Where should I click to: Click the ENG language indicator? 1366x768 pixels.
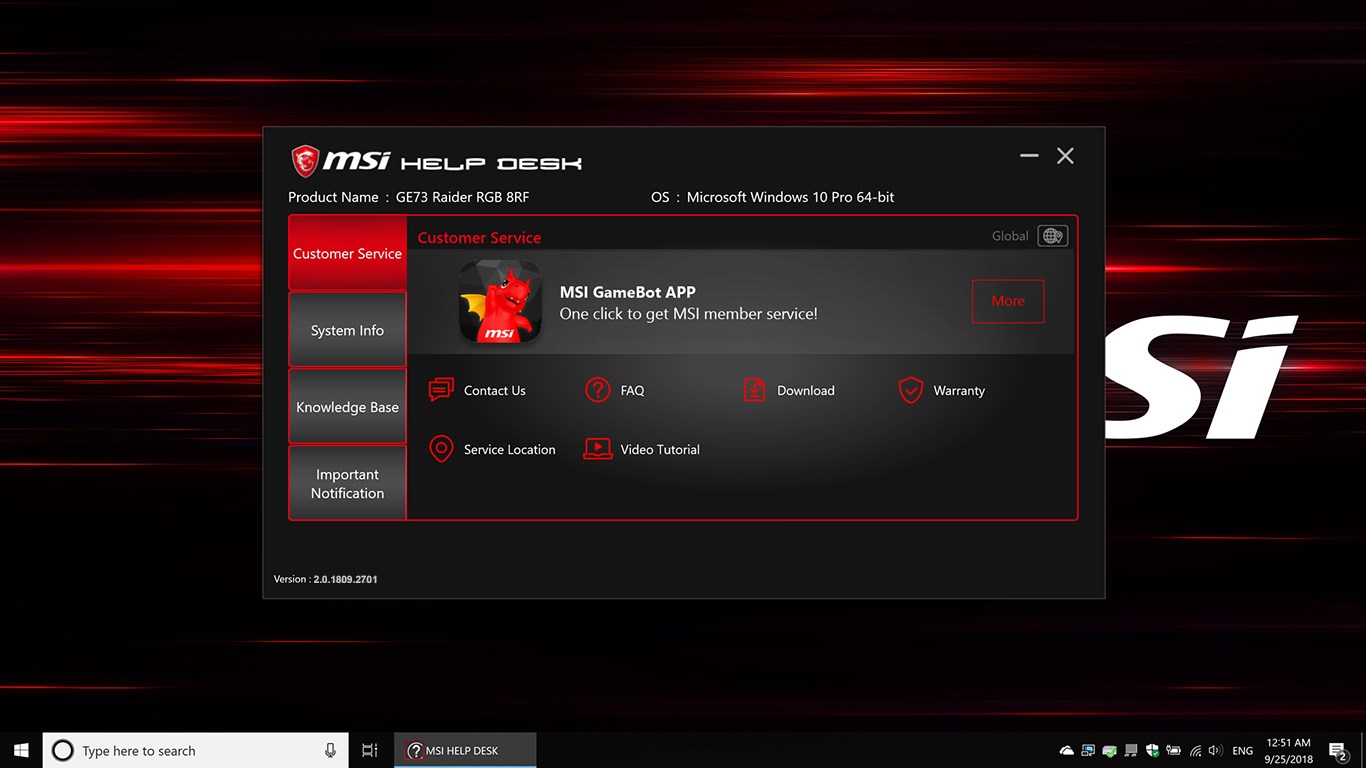tap(1242, 750)
